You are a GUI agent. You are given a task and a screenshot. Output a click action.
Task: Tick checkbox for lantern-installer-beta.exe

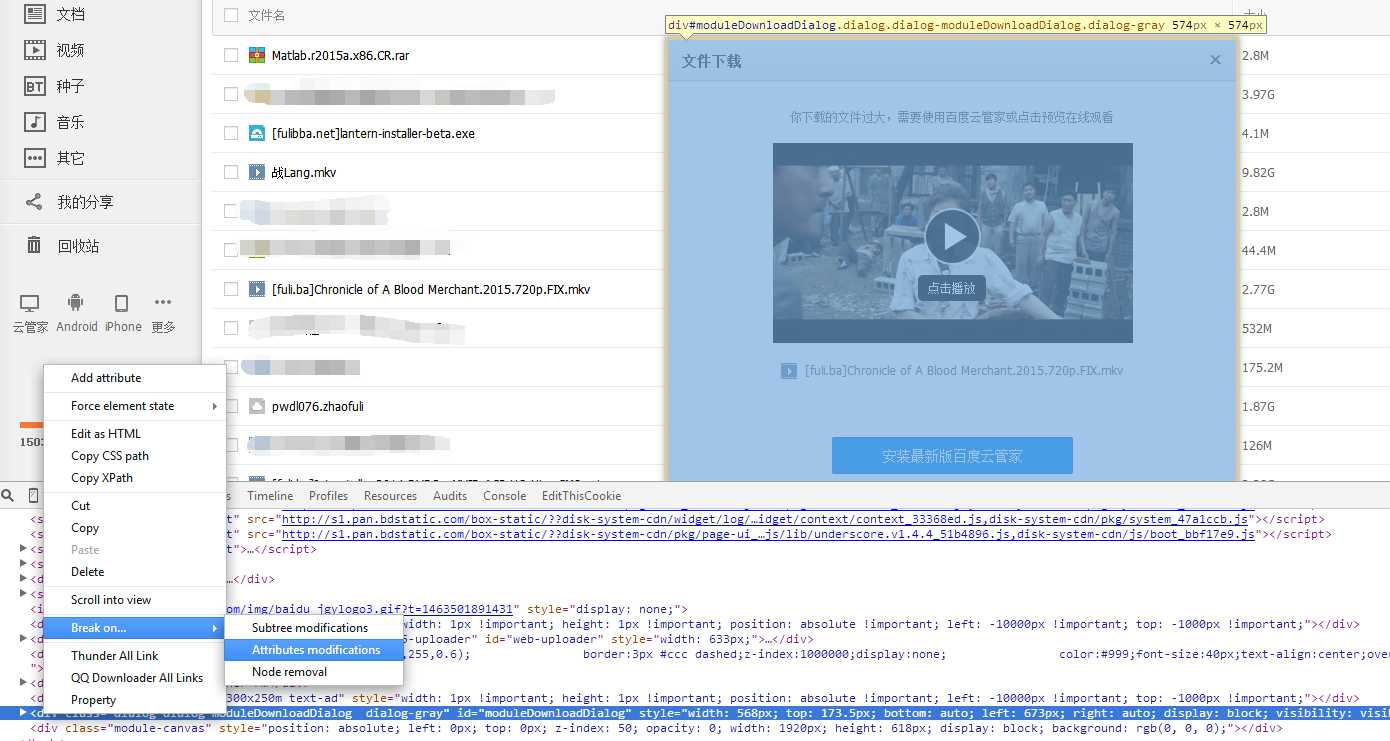click(x=231, y=133)
